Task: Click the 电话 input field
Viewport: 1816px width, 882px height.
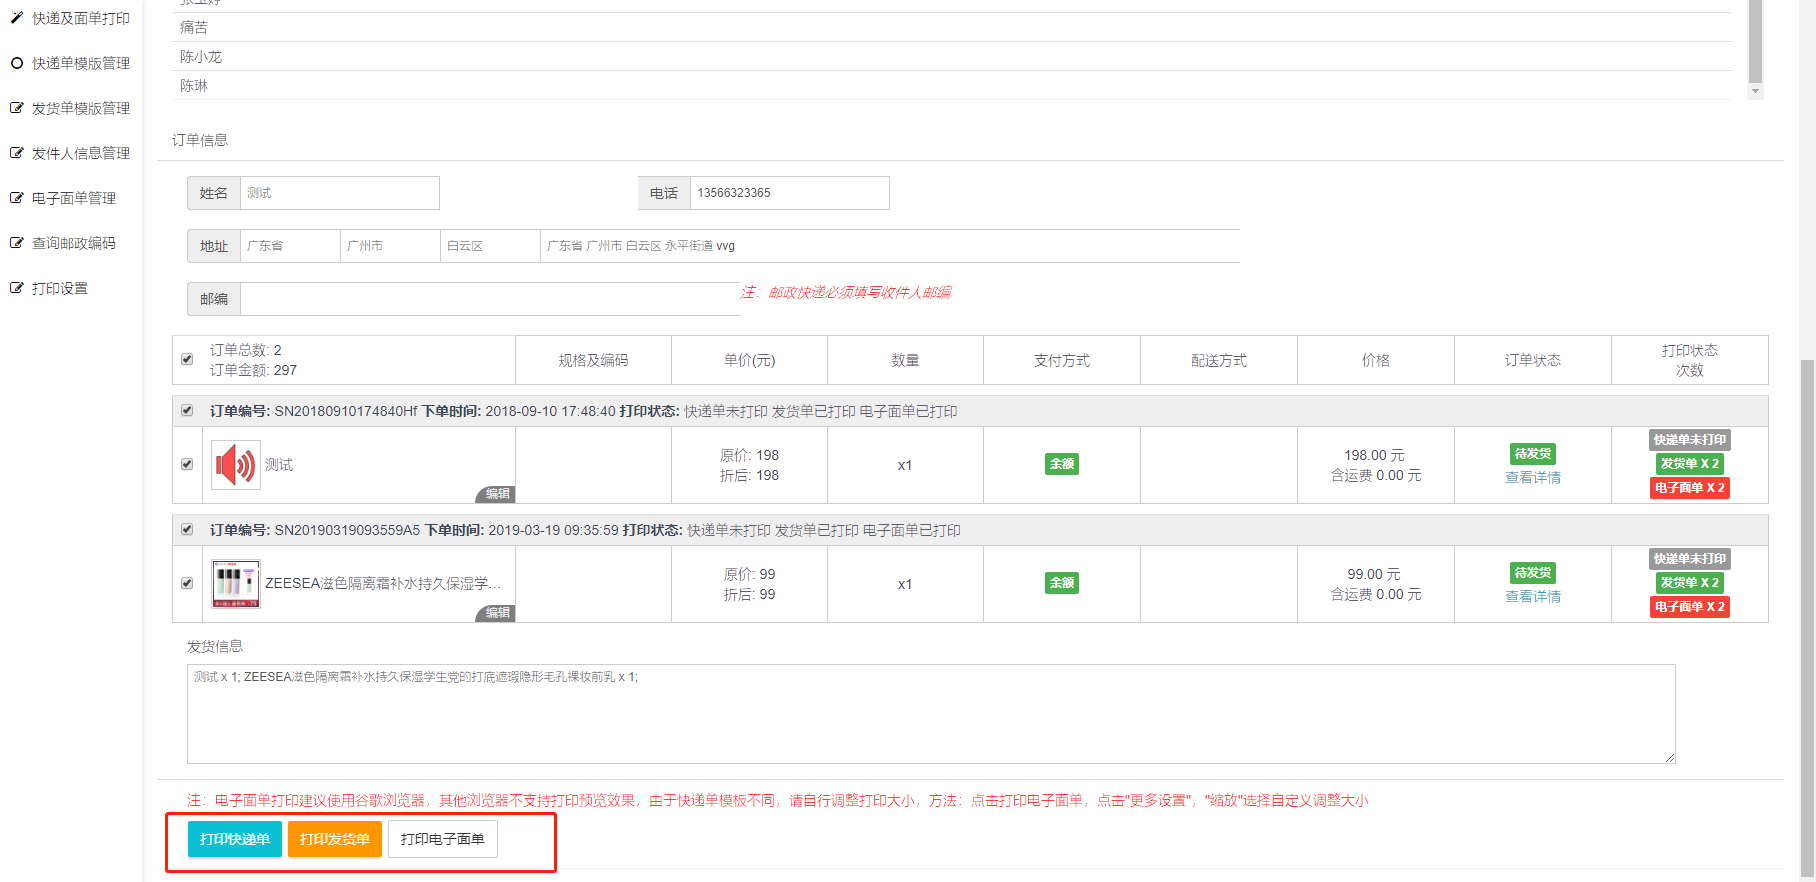Action: click(790, 193)
